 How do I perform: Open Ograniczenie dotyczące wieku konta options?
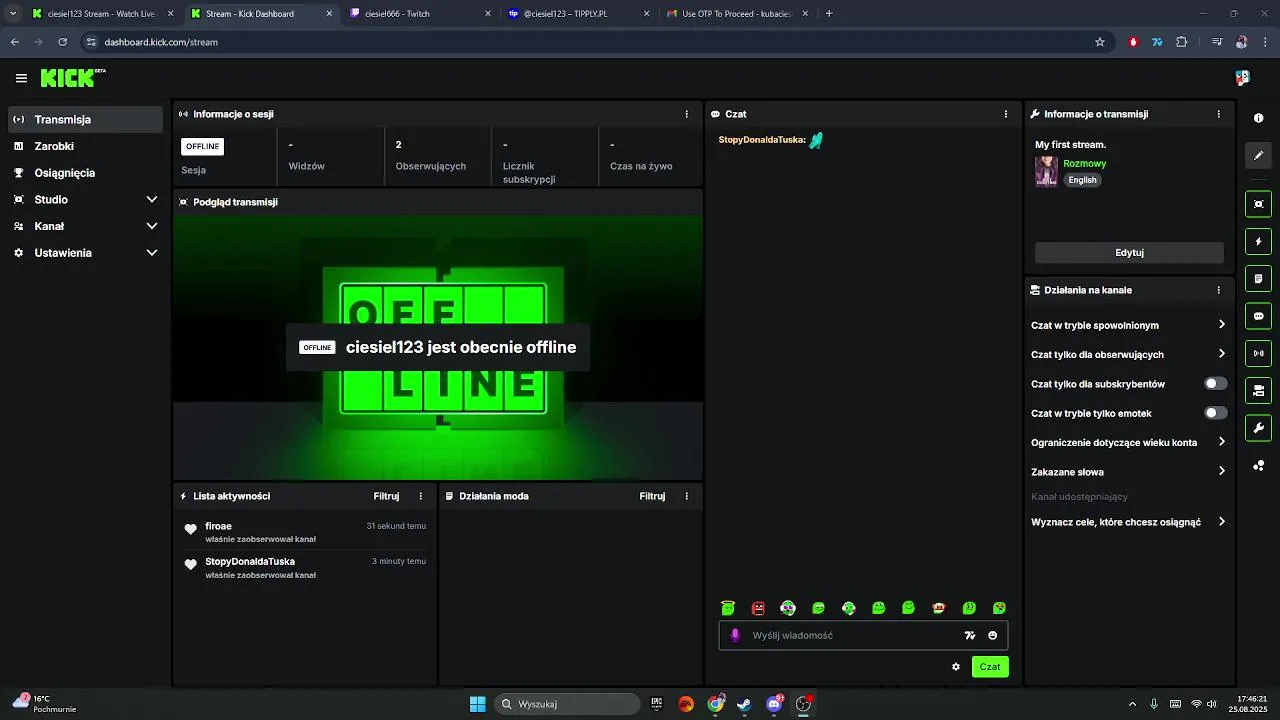[x=1129, y=442]
